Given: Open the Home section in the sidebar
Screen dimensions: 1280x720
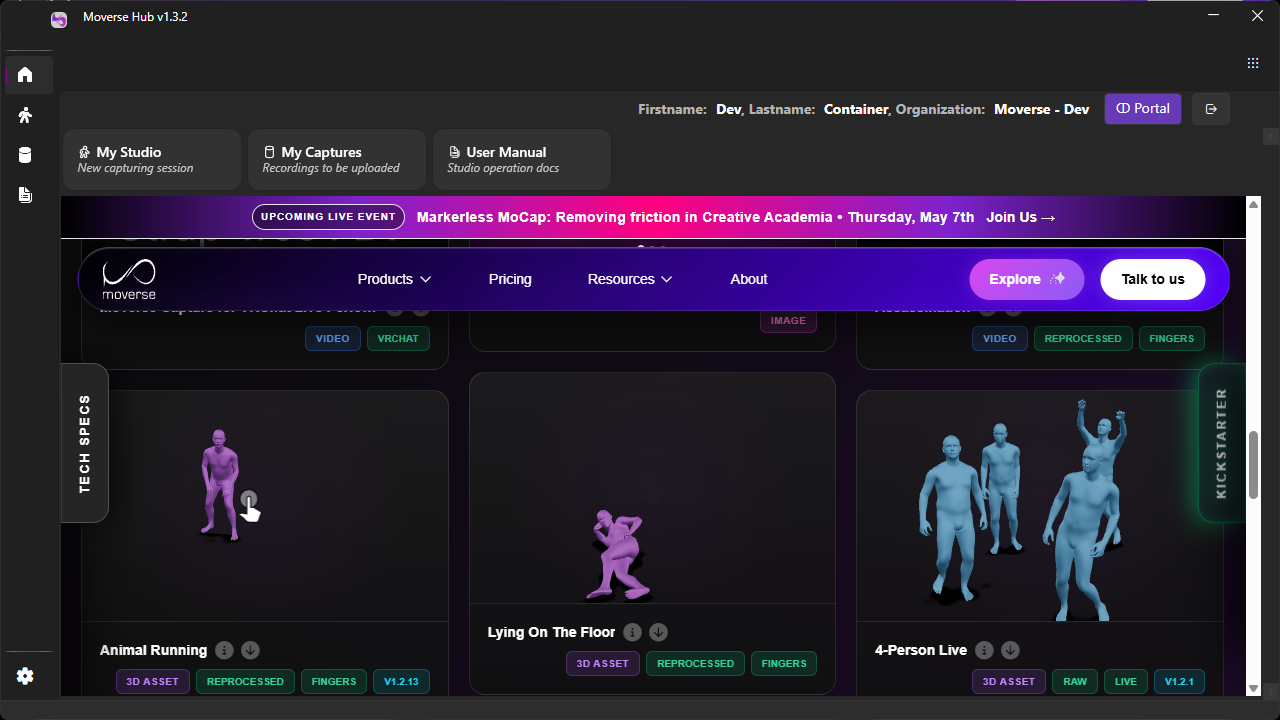Looking at the screenshot, I should (26, 75).
